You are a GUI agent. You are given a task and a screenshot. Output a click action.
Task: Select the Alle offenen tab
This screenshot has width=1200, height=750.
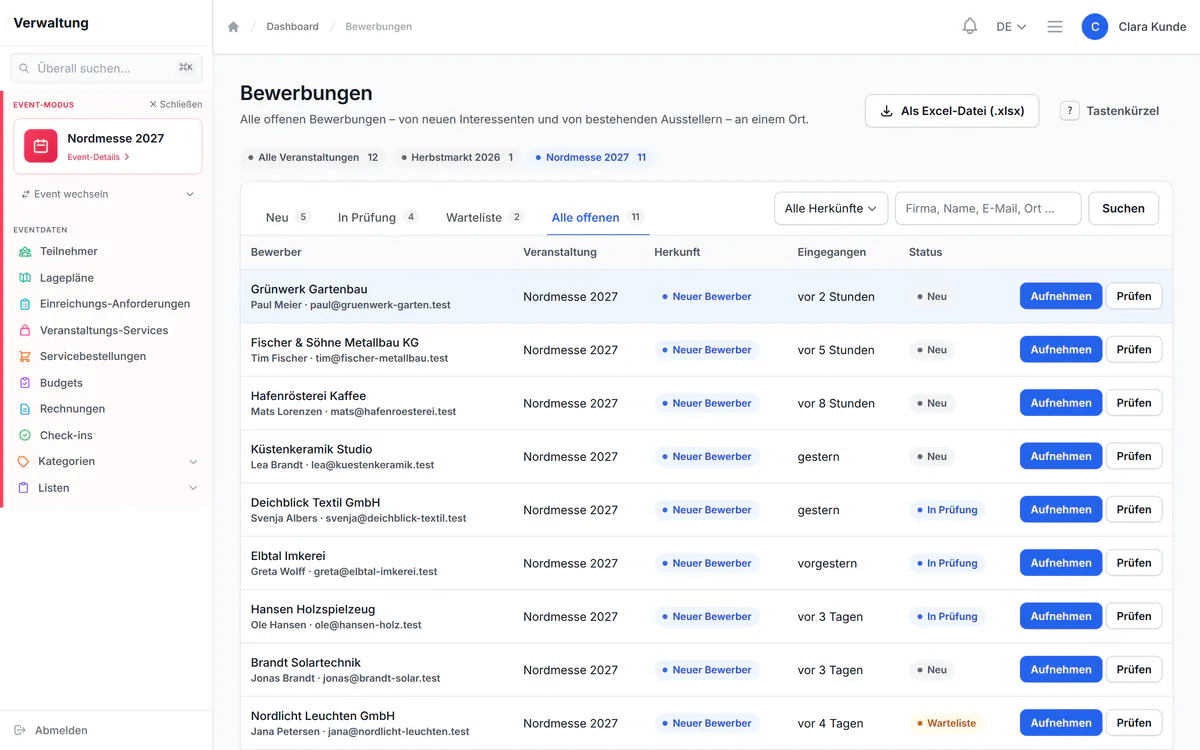tap(597, 217)
